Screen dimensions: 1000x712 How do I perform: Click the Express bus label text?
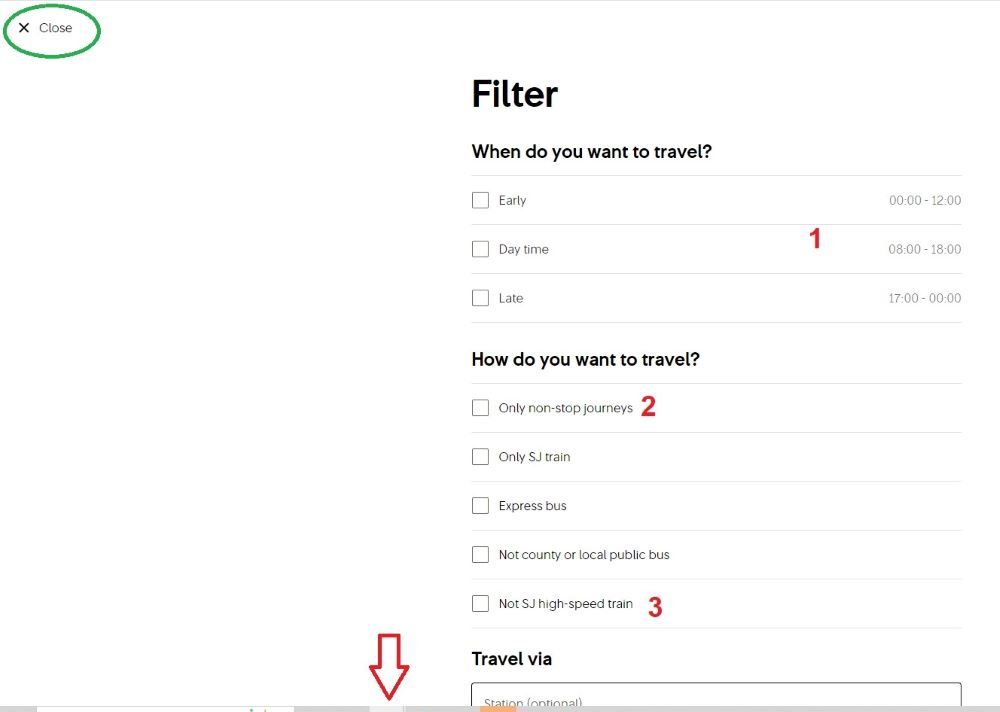(x=532, y=505)
